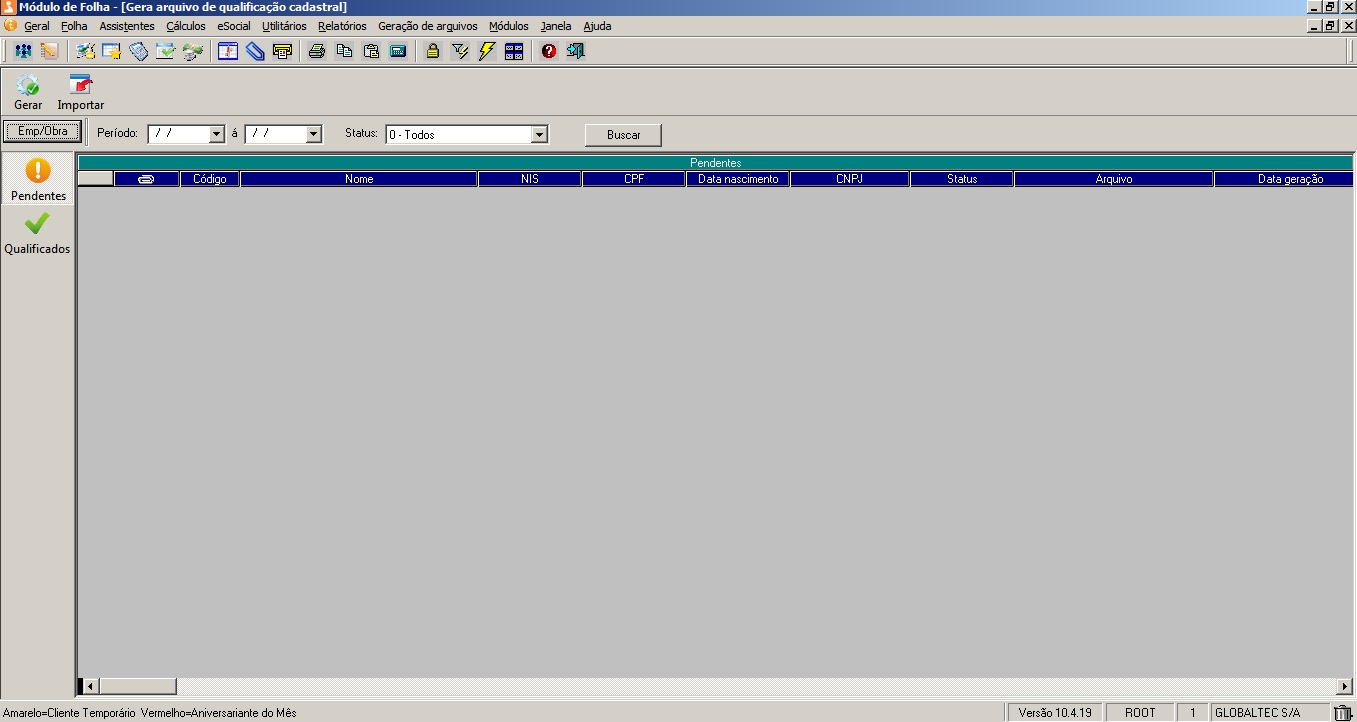
Task: Click the Buscar button
Action: click(623, 135)
